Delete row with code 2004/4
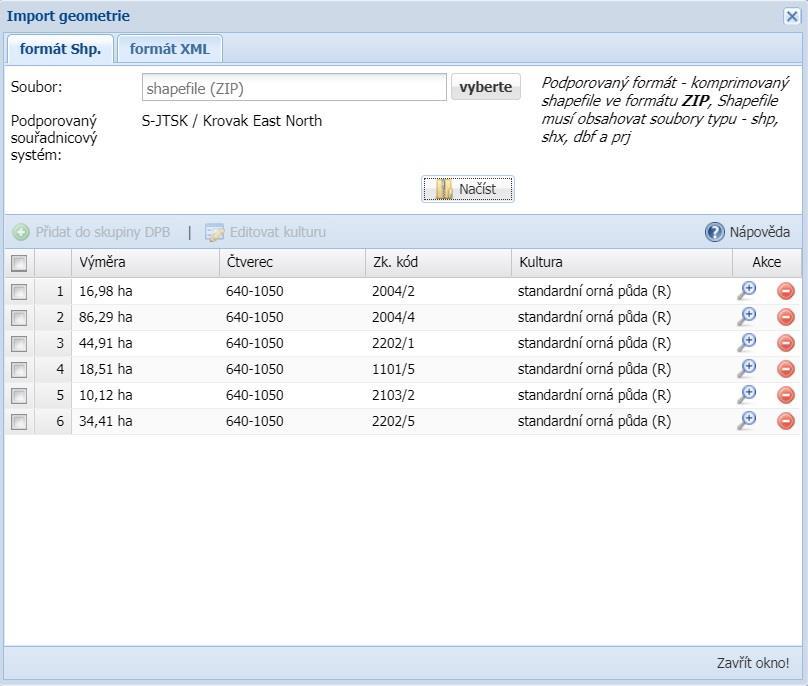 [x=786, y=317]
